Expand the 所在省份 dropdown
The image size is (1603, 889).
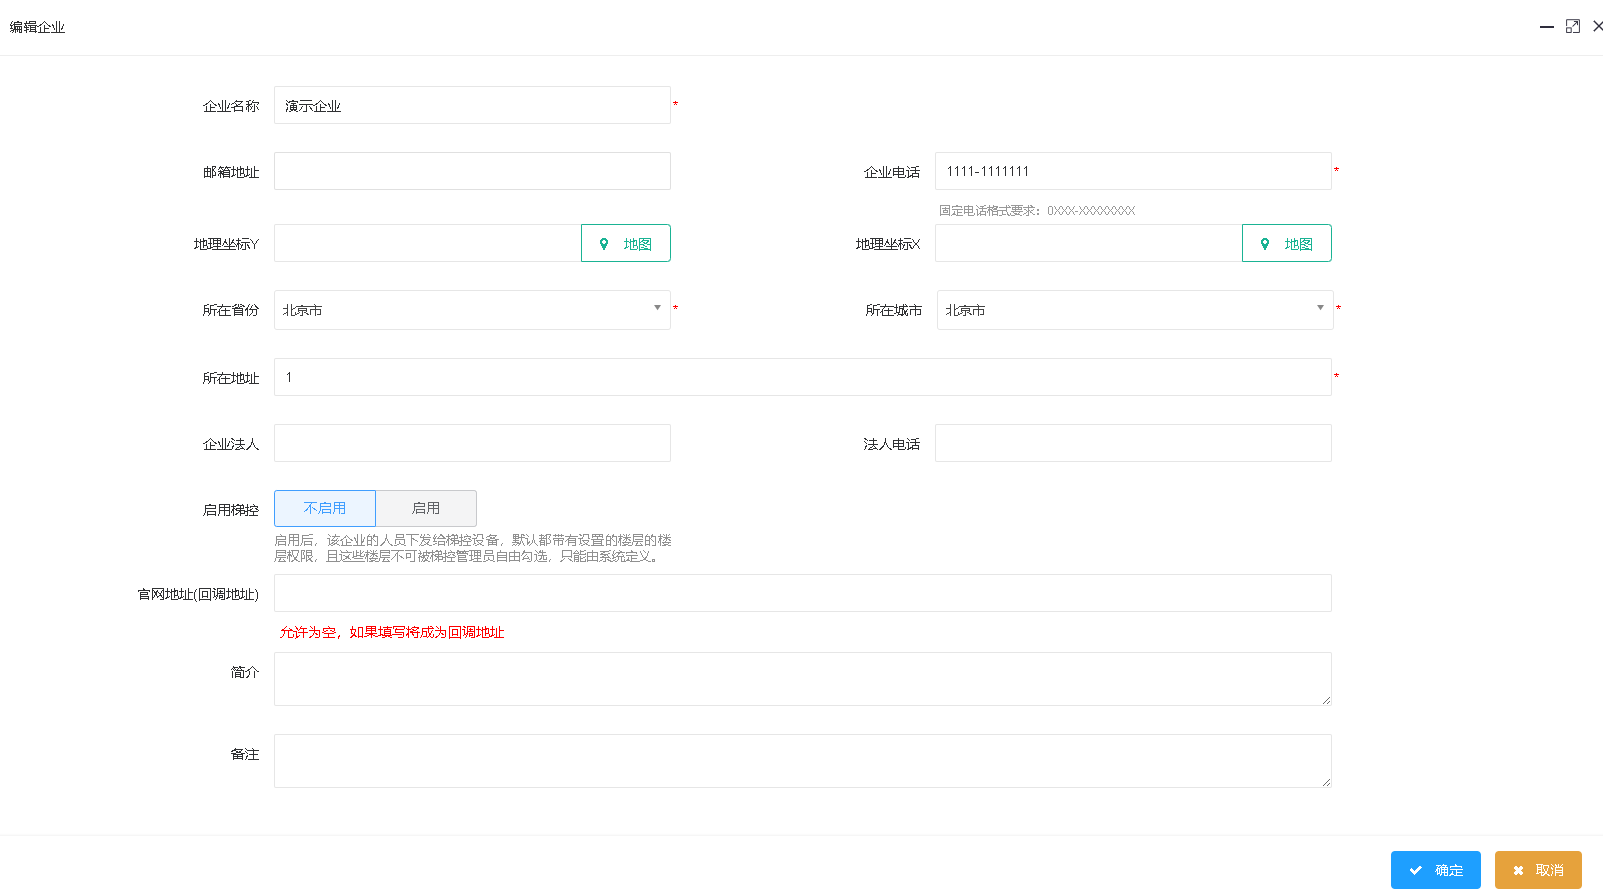[472, 310]
